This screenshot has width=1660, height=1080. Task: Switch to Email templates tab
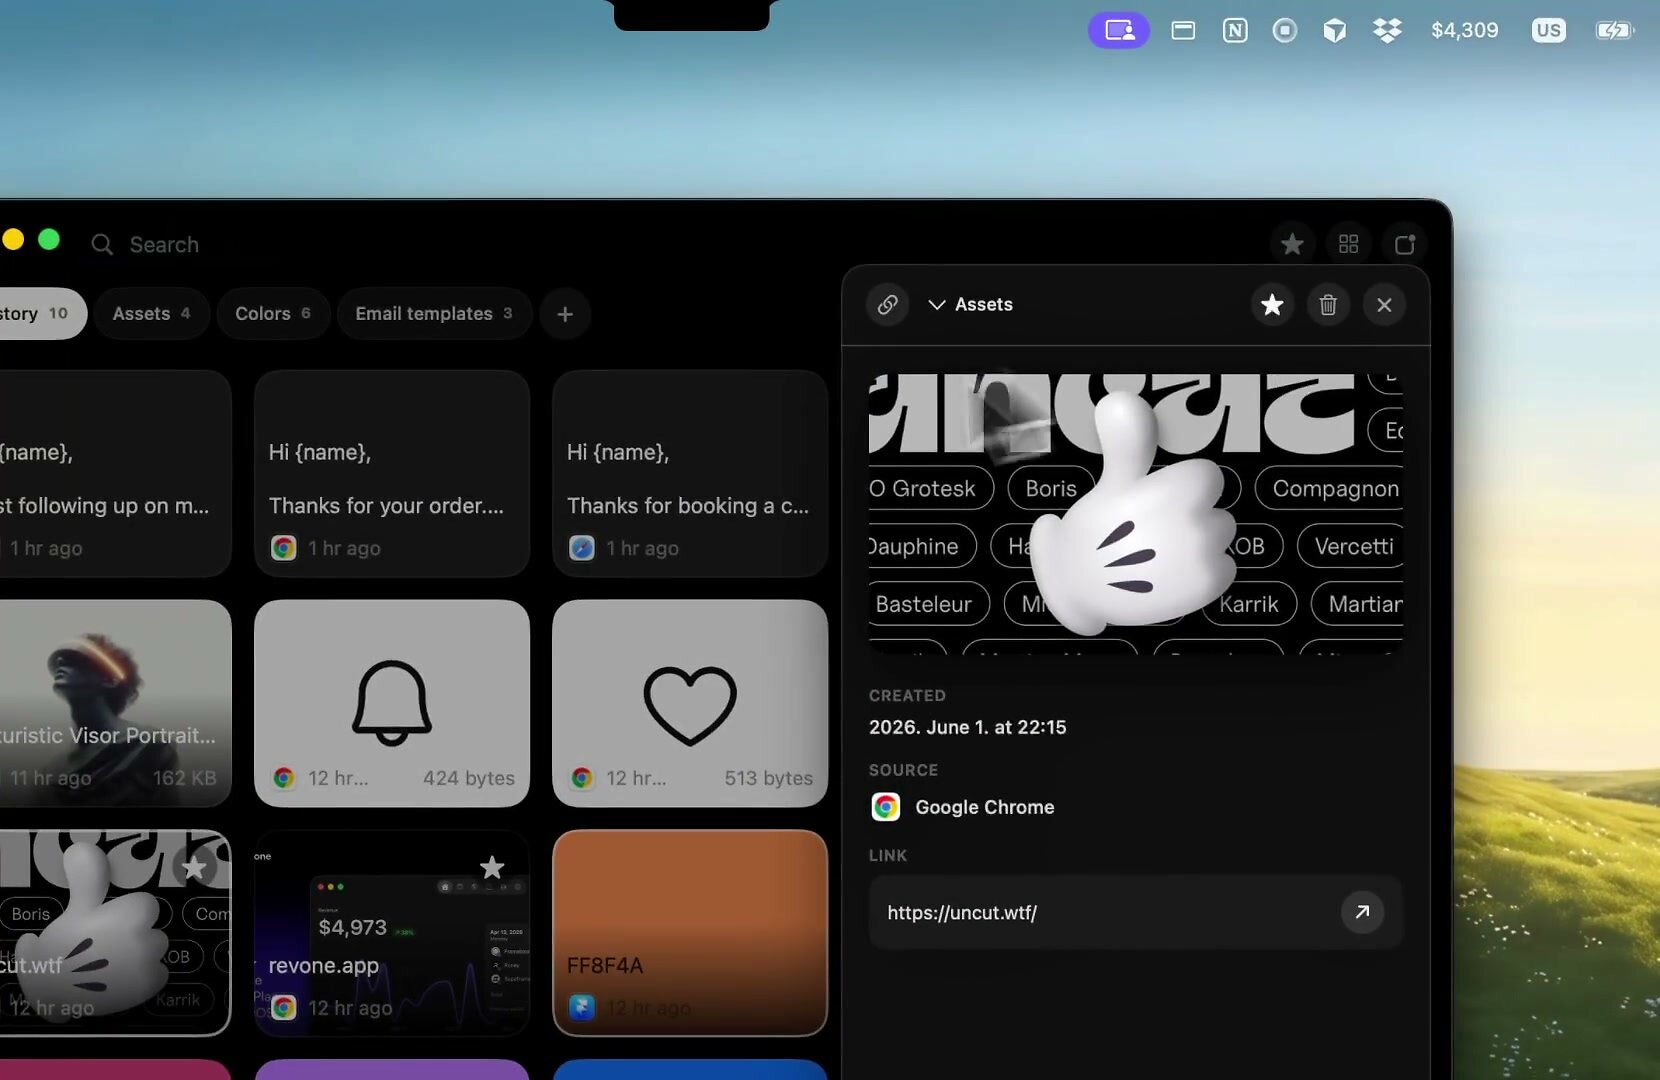point(434,313)
